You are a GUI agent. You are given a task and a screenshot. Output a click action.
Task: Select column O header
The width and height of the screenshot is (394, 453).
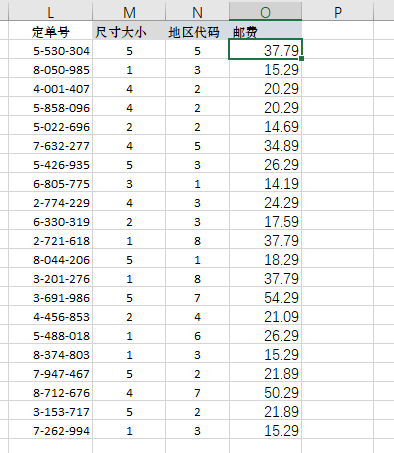click(265, 12)
